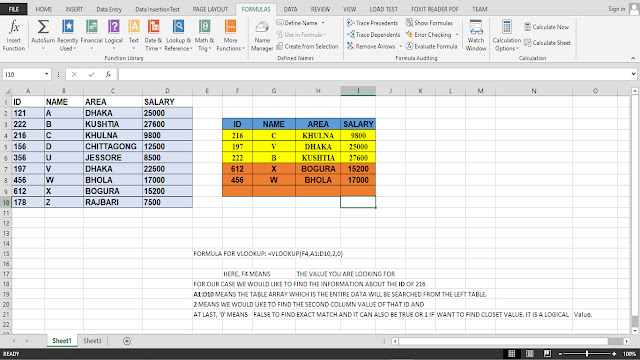Screen dimensions: 640x360
Task: Open the Logical functions list
Action: [x=114, y=36]
